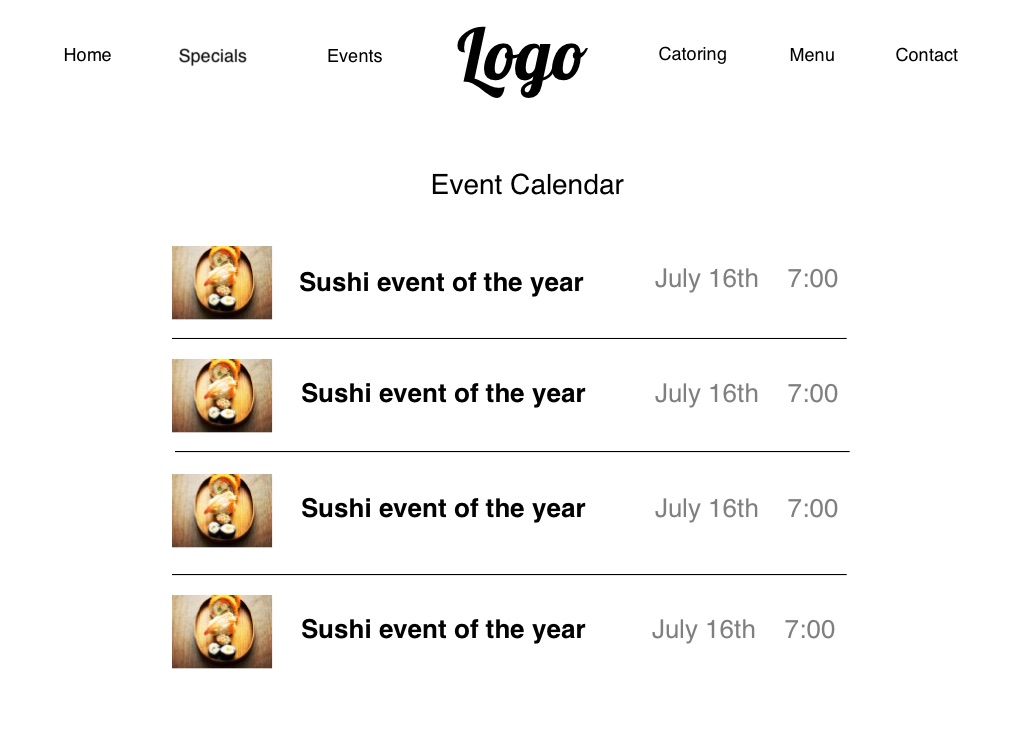The width and height of the screenshot is (1024, 748).
Task: Click the Event Calendar heading
Action: [x=527, y=185]
